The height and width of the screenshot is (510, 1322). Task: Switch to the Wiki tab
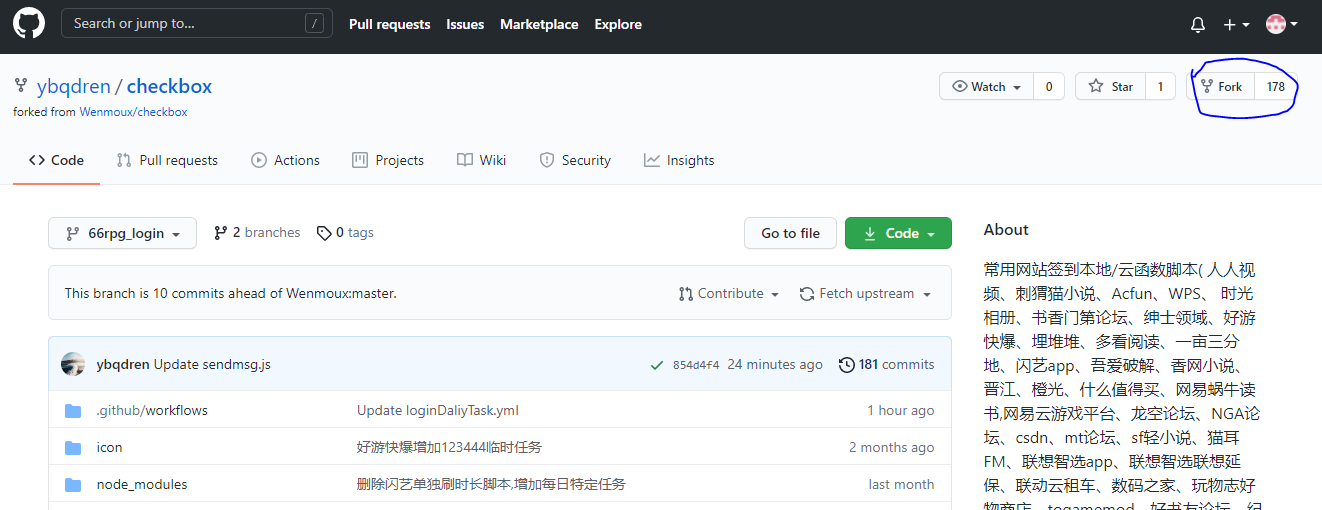tap(481, 160)
